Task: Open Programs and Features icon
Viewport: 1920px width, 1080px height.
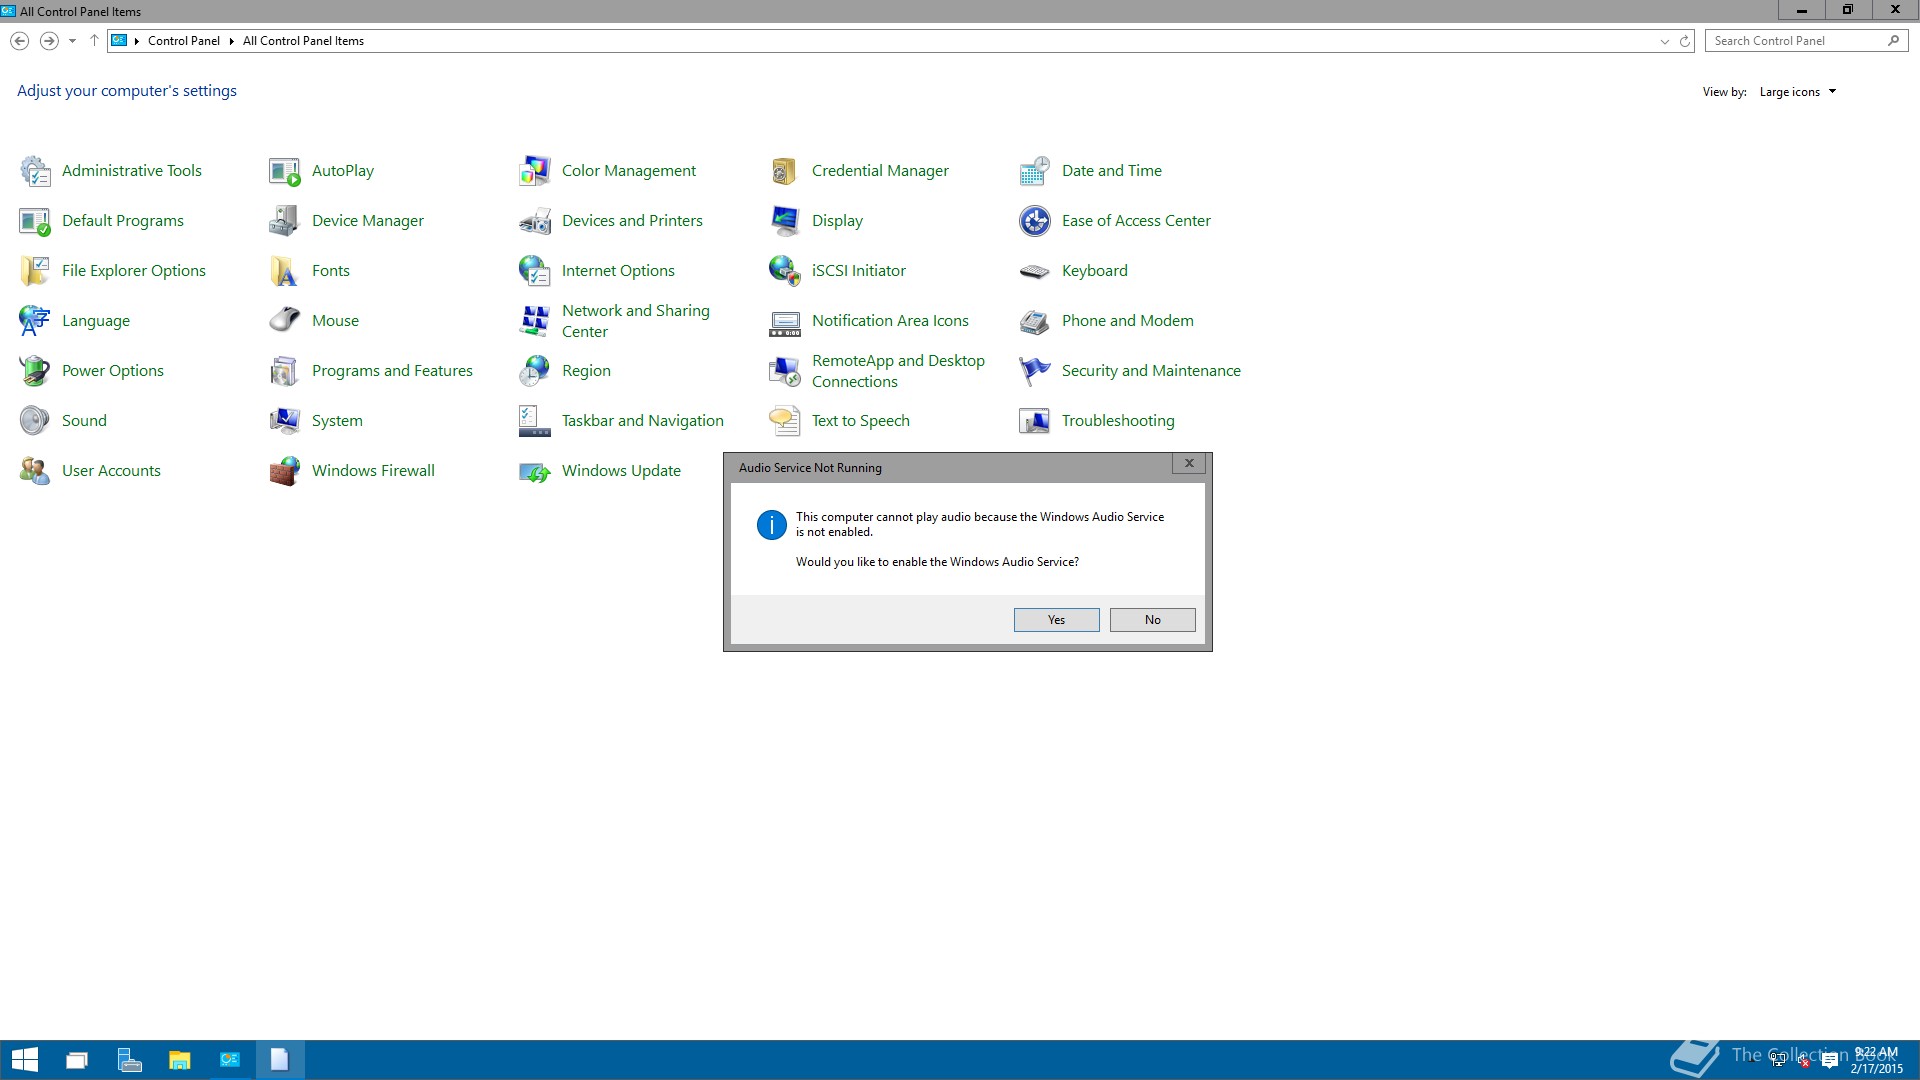Action: 285,371
